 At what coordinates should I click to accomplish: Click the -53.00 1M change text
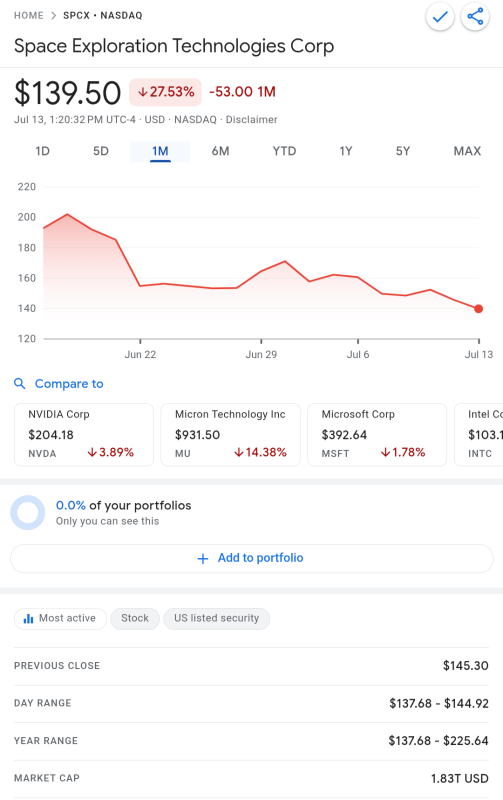[x=242, y=92]
